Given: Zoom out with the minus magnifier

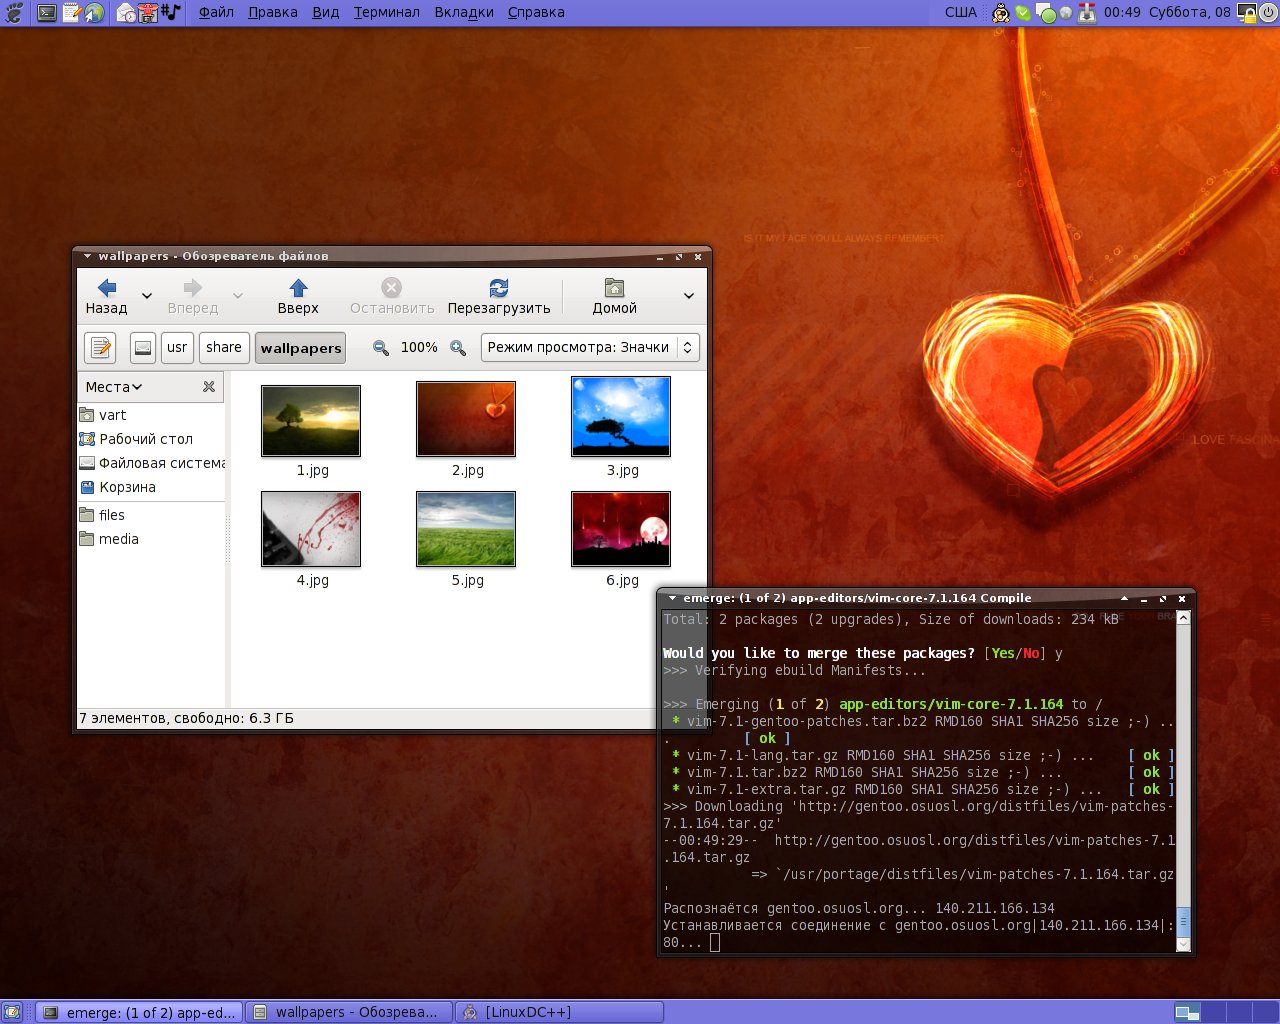Looking at the screenshot, I should (x=381, y=347).
